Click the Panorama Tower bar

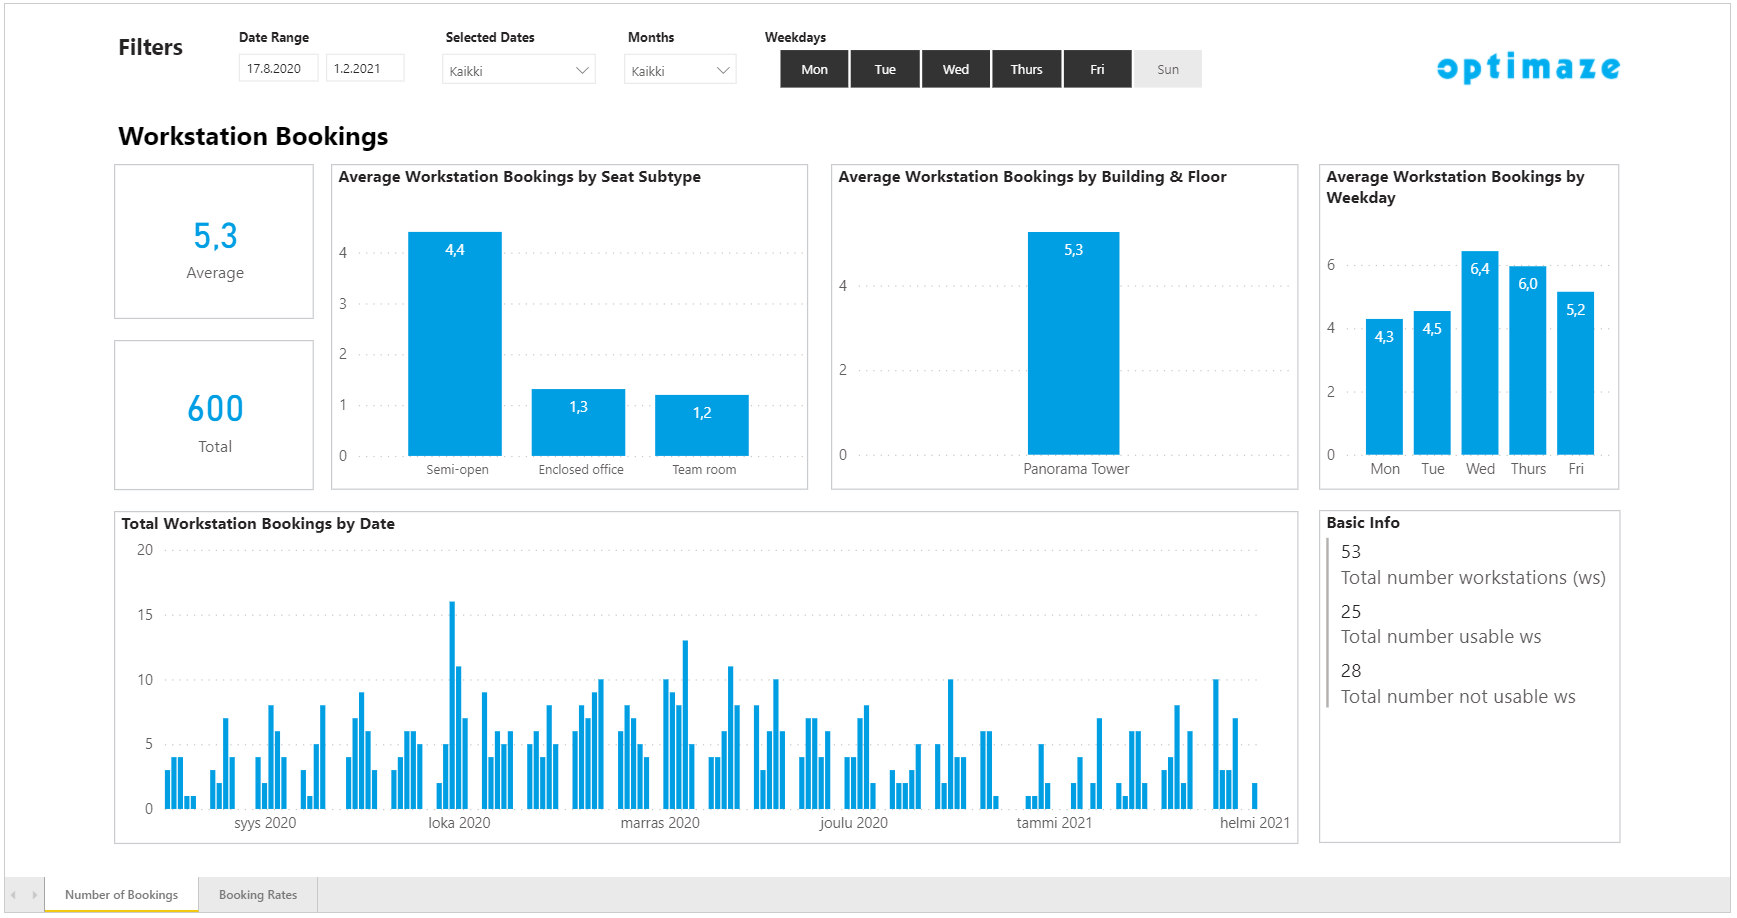click(1073, 345)
